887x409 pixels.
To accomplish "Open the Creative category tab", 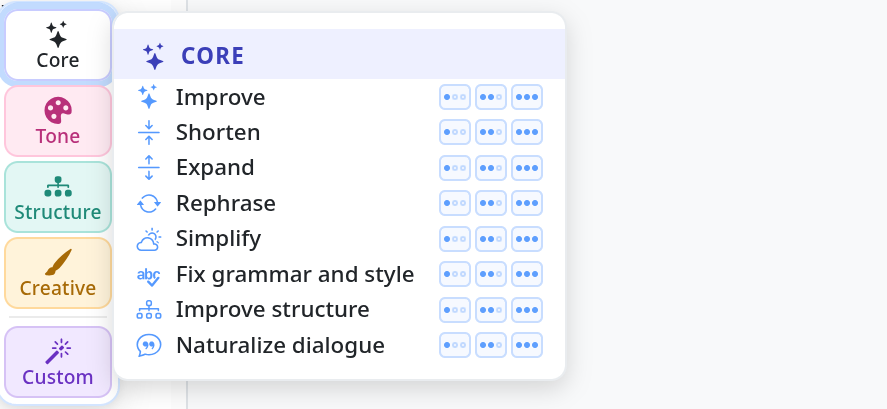I will pyautogui.click(x=58, y=273).
